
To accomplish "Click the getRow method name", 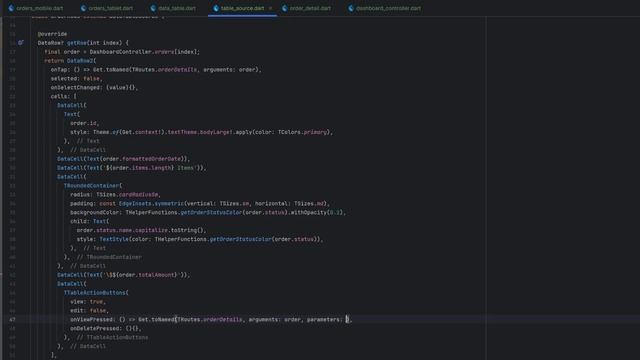I will [x=77, y=43].
